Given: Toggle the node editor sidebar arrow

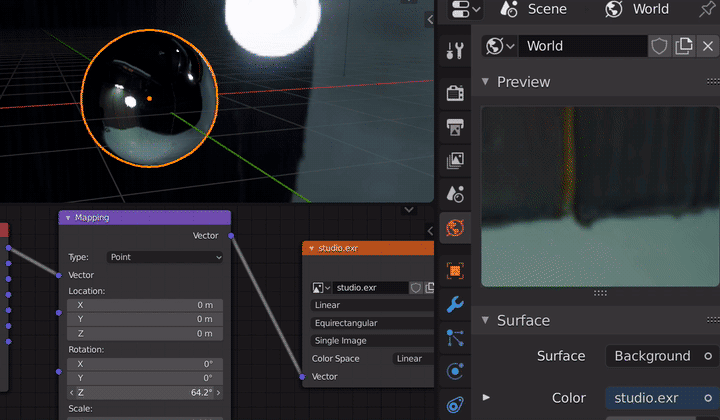Looking at the screenshot, I should (x=430, y=230).
